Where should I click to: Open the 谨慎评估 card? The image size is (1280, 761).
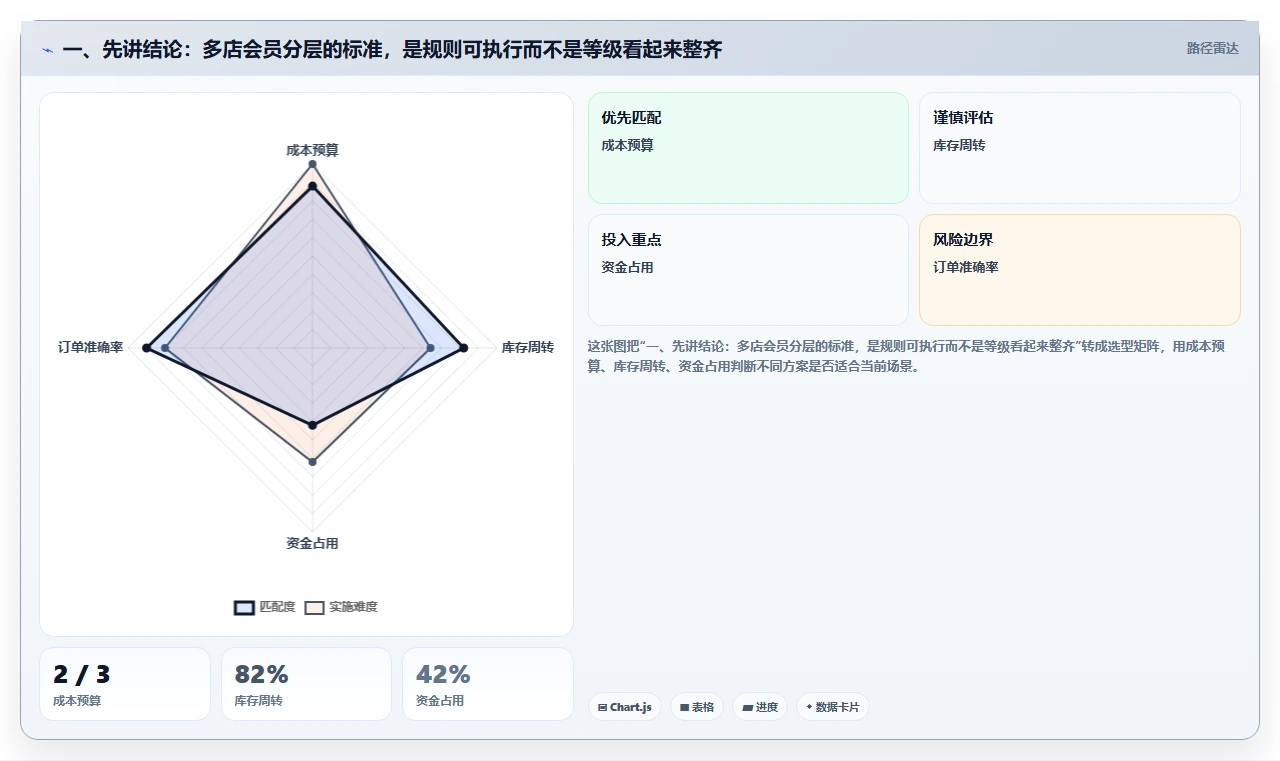[x=1080, y=148]
